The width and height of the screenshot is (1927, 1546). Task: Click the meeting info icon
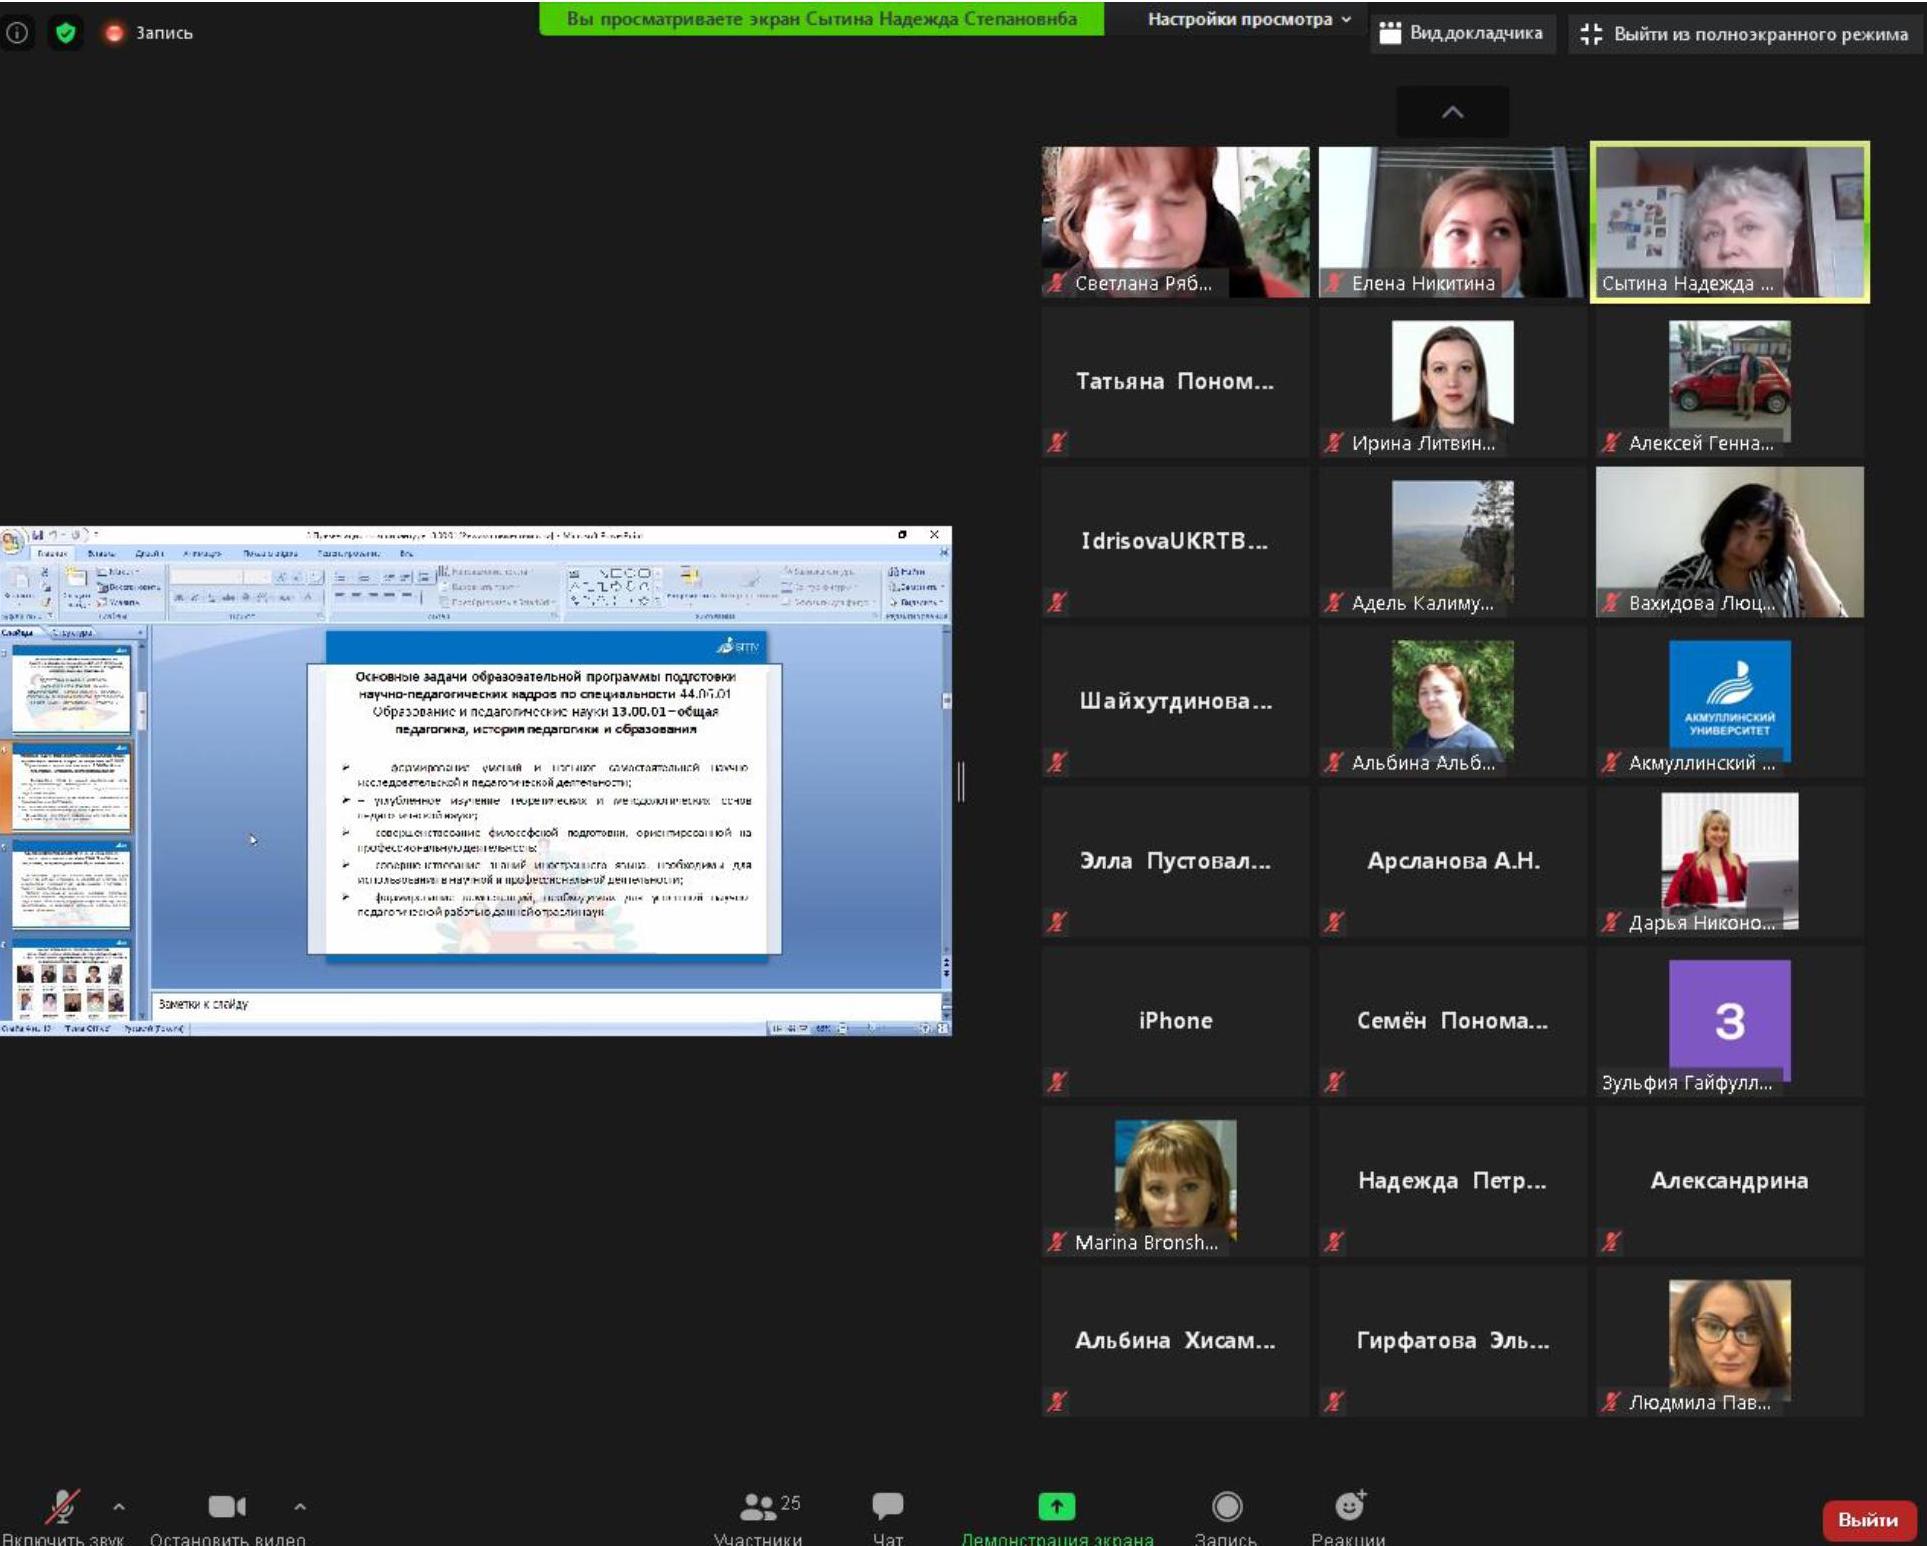[18, 33]
